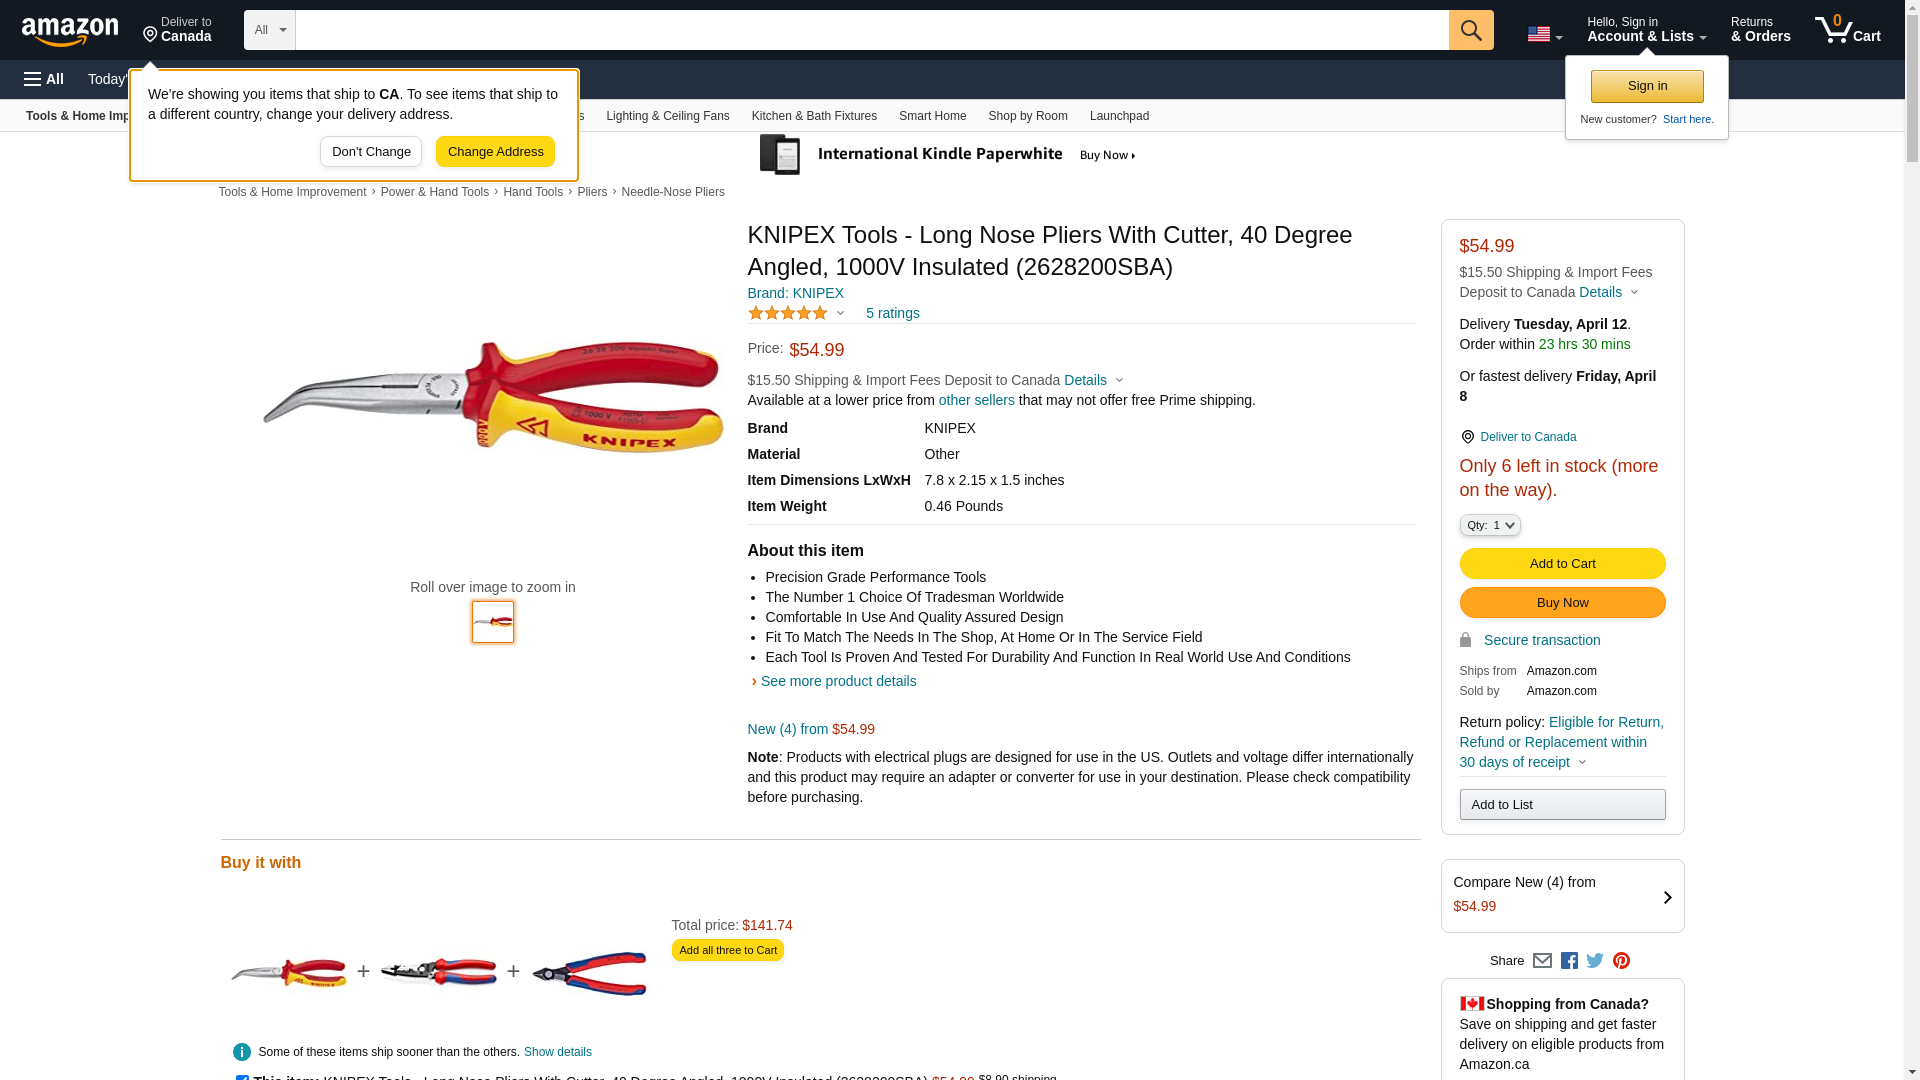
Task: Share the product on Facebook
Action: coord(1569,961)
